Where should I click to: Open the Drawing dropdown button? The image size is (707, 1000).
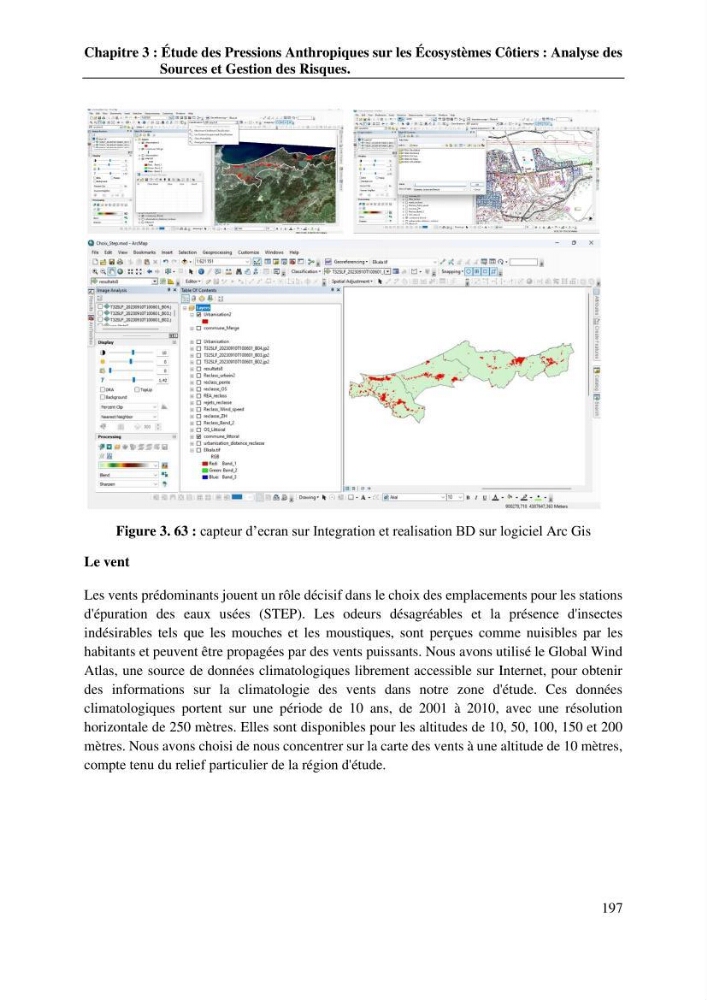pyautogui.click(x=309, y=497)
